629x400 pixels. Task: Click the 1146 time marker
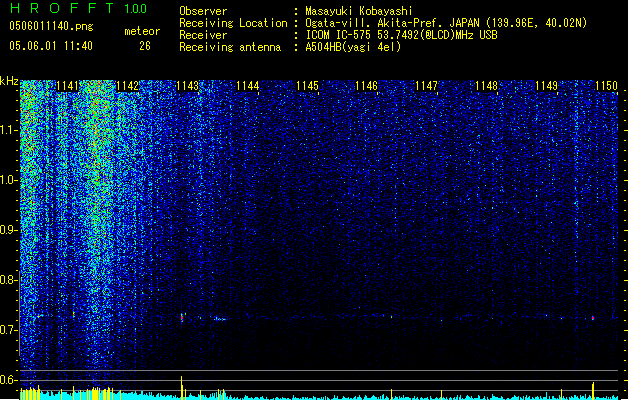tap(367, 86)
